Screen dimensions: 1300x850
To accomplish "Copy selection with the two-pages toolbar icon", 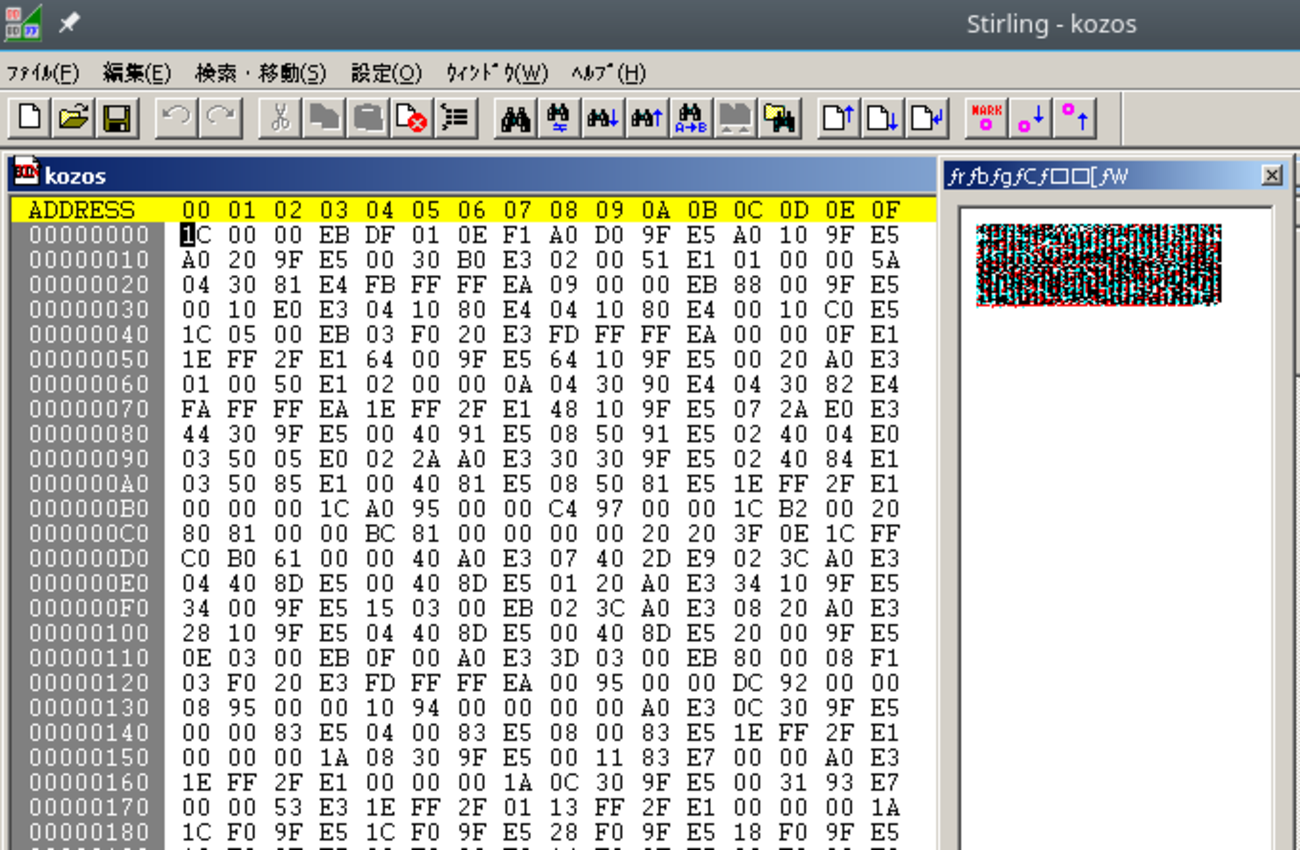I will coord(324,118).
